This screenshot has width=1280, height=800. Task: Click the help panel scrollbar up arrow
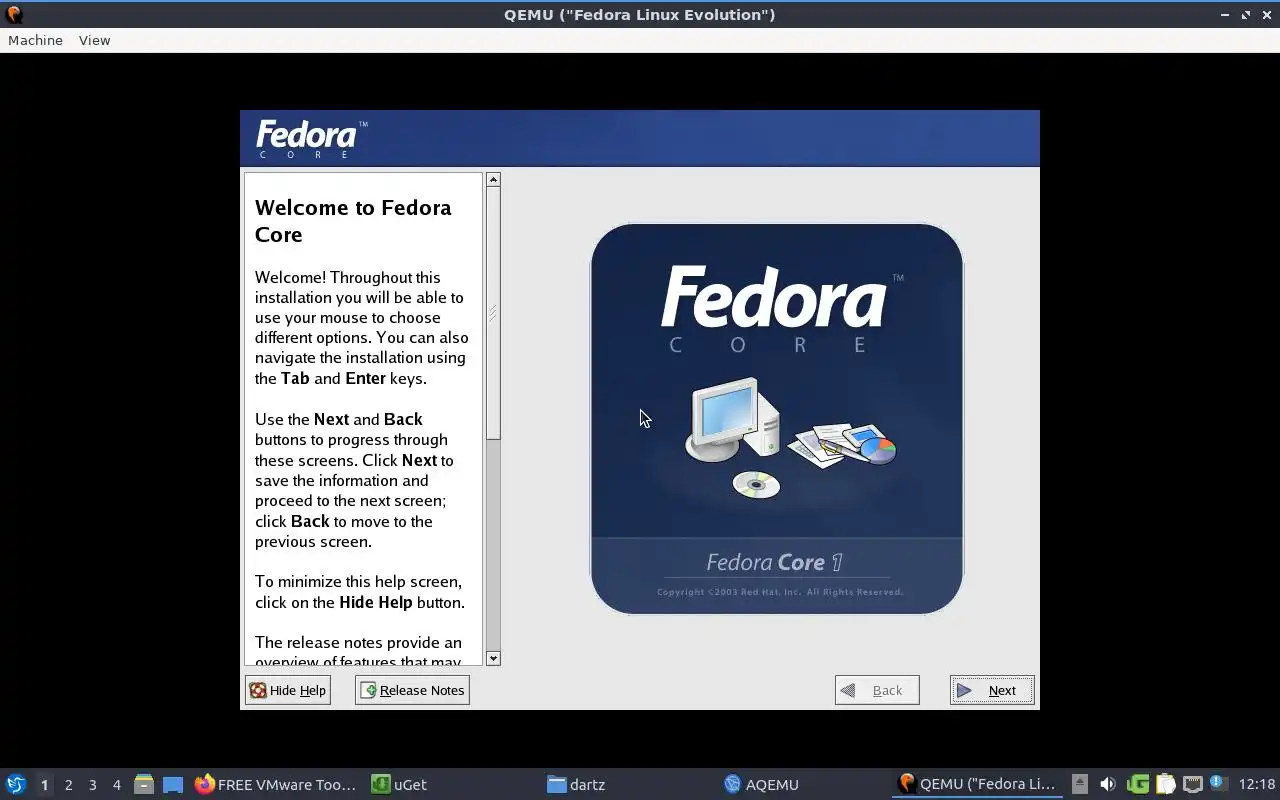(x=493, y=180)
